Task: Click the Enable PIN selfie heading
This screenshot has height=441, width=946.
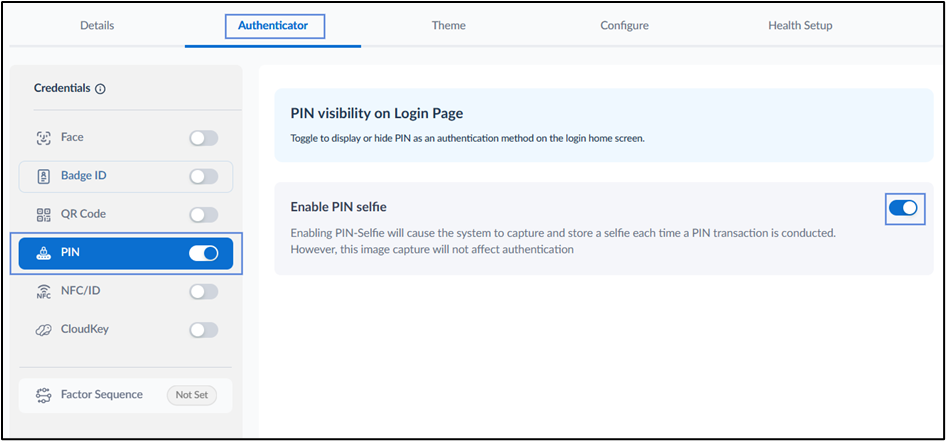Action: 338,207
